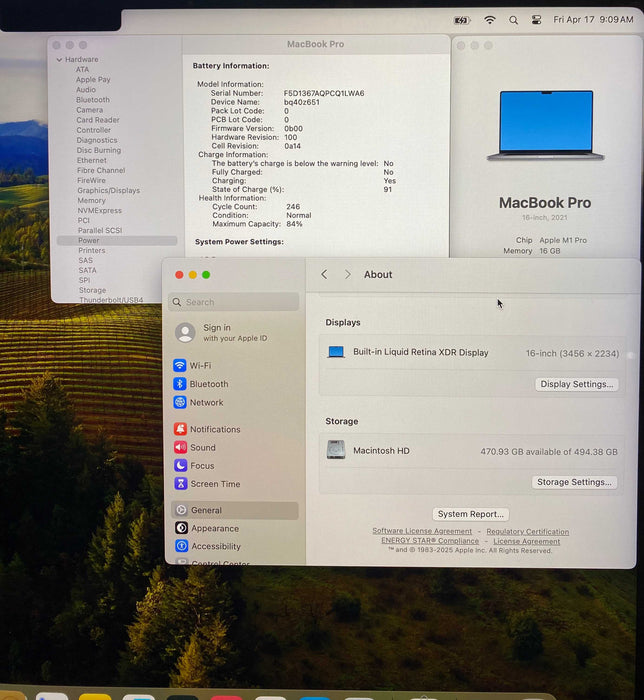Click the date and time in the menu bar
The width and height of the screenshot is (644, 700).
coord(593,20)
